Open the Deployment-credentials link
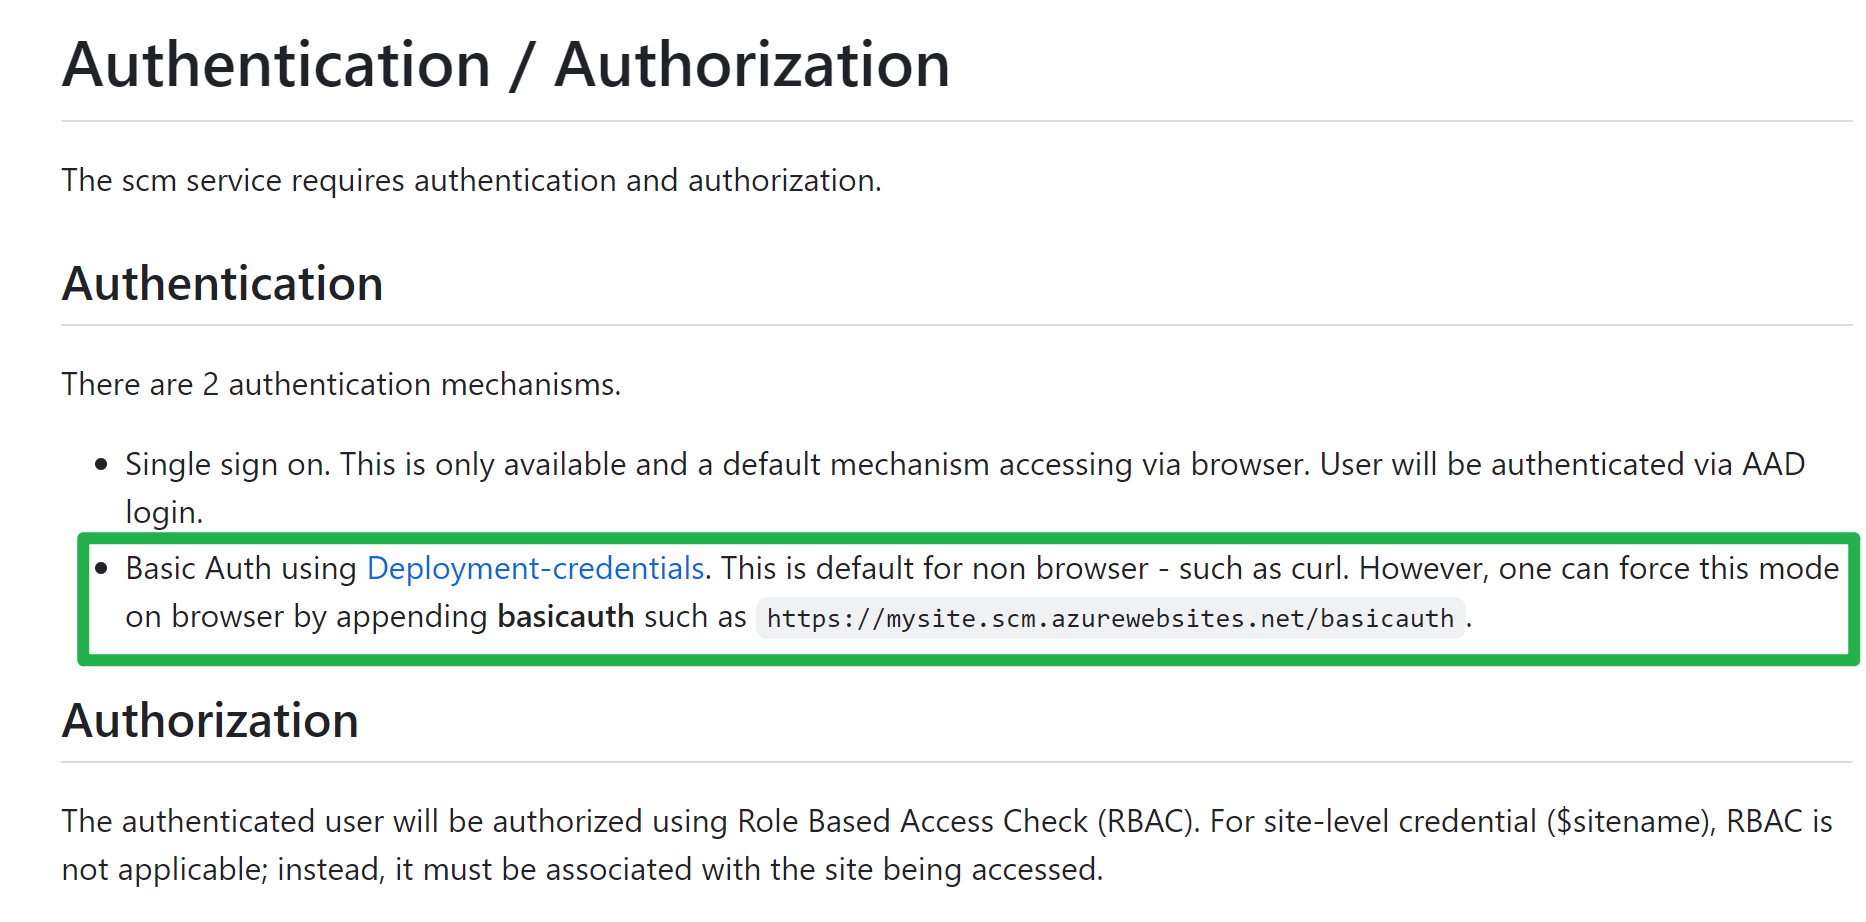The width and height of the screenshot is (1866, 922). [x=535, y=569]
